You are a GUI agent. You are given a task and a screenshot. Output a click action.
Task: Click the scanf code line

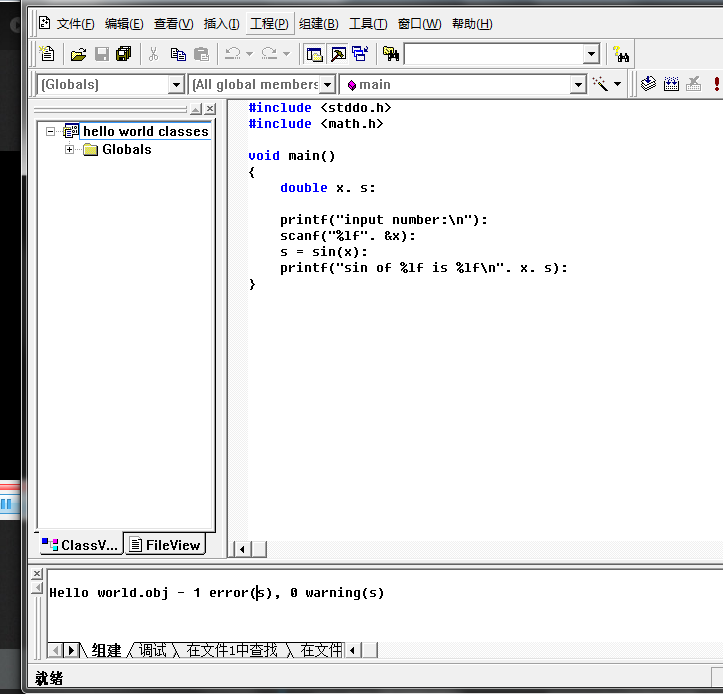[348, 236]
